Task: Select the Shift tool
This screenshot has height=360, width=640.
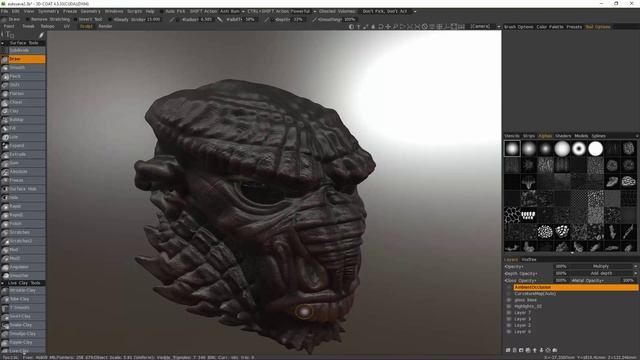Action: 23,85
